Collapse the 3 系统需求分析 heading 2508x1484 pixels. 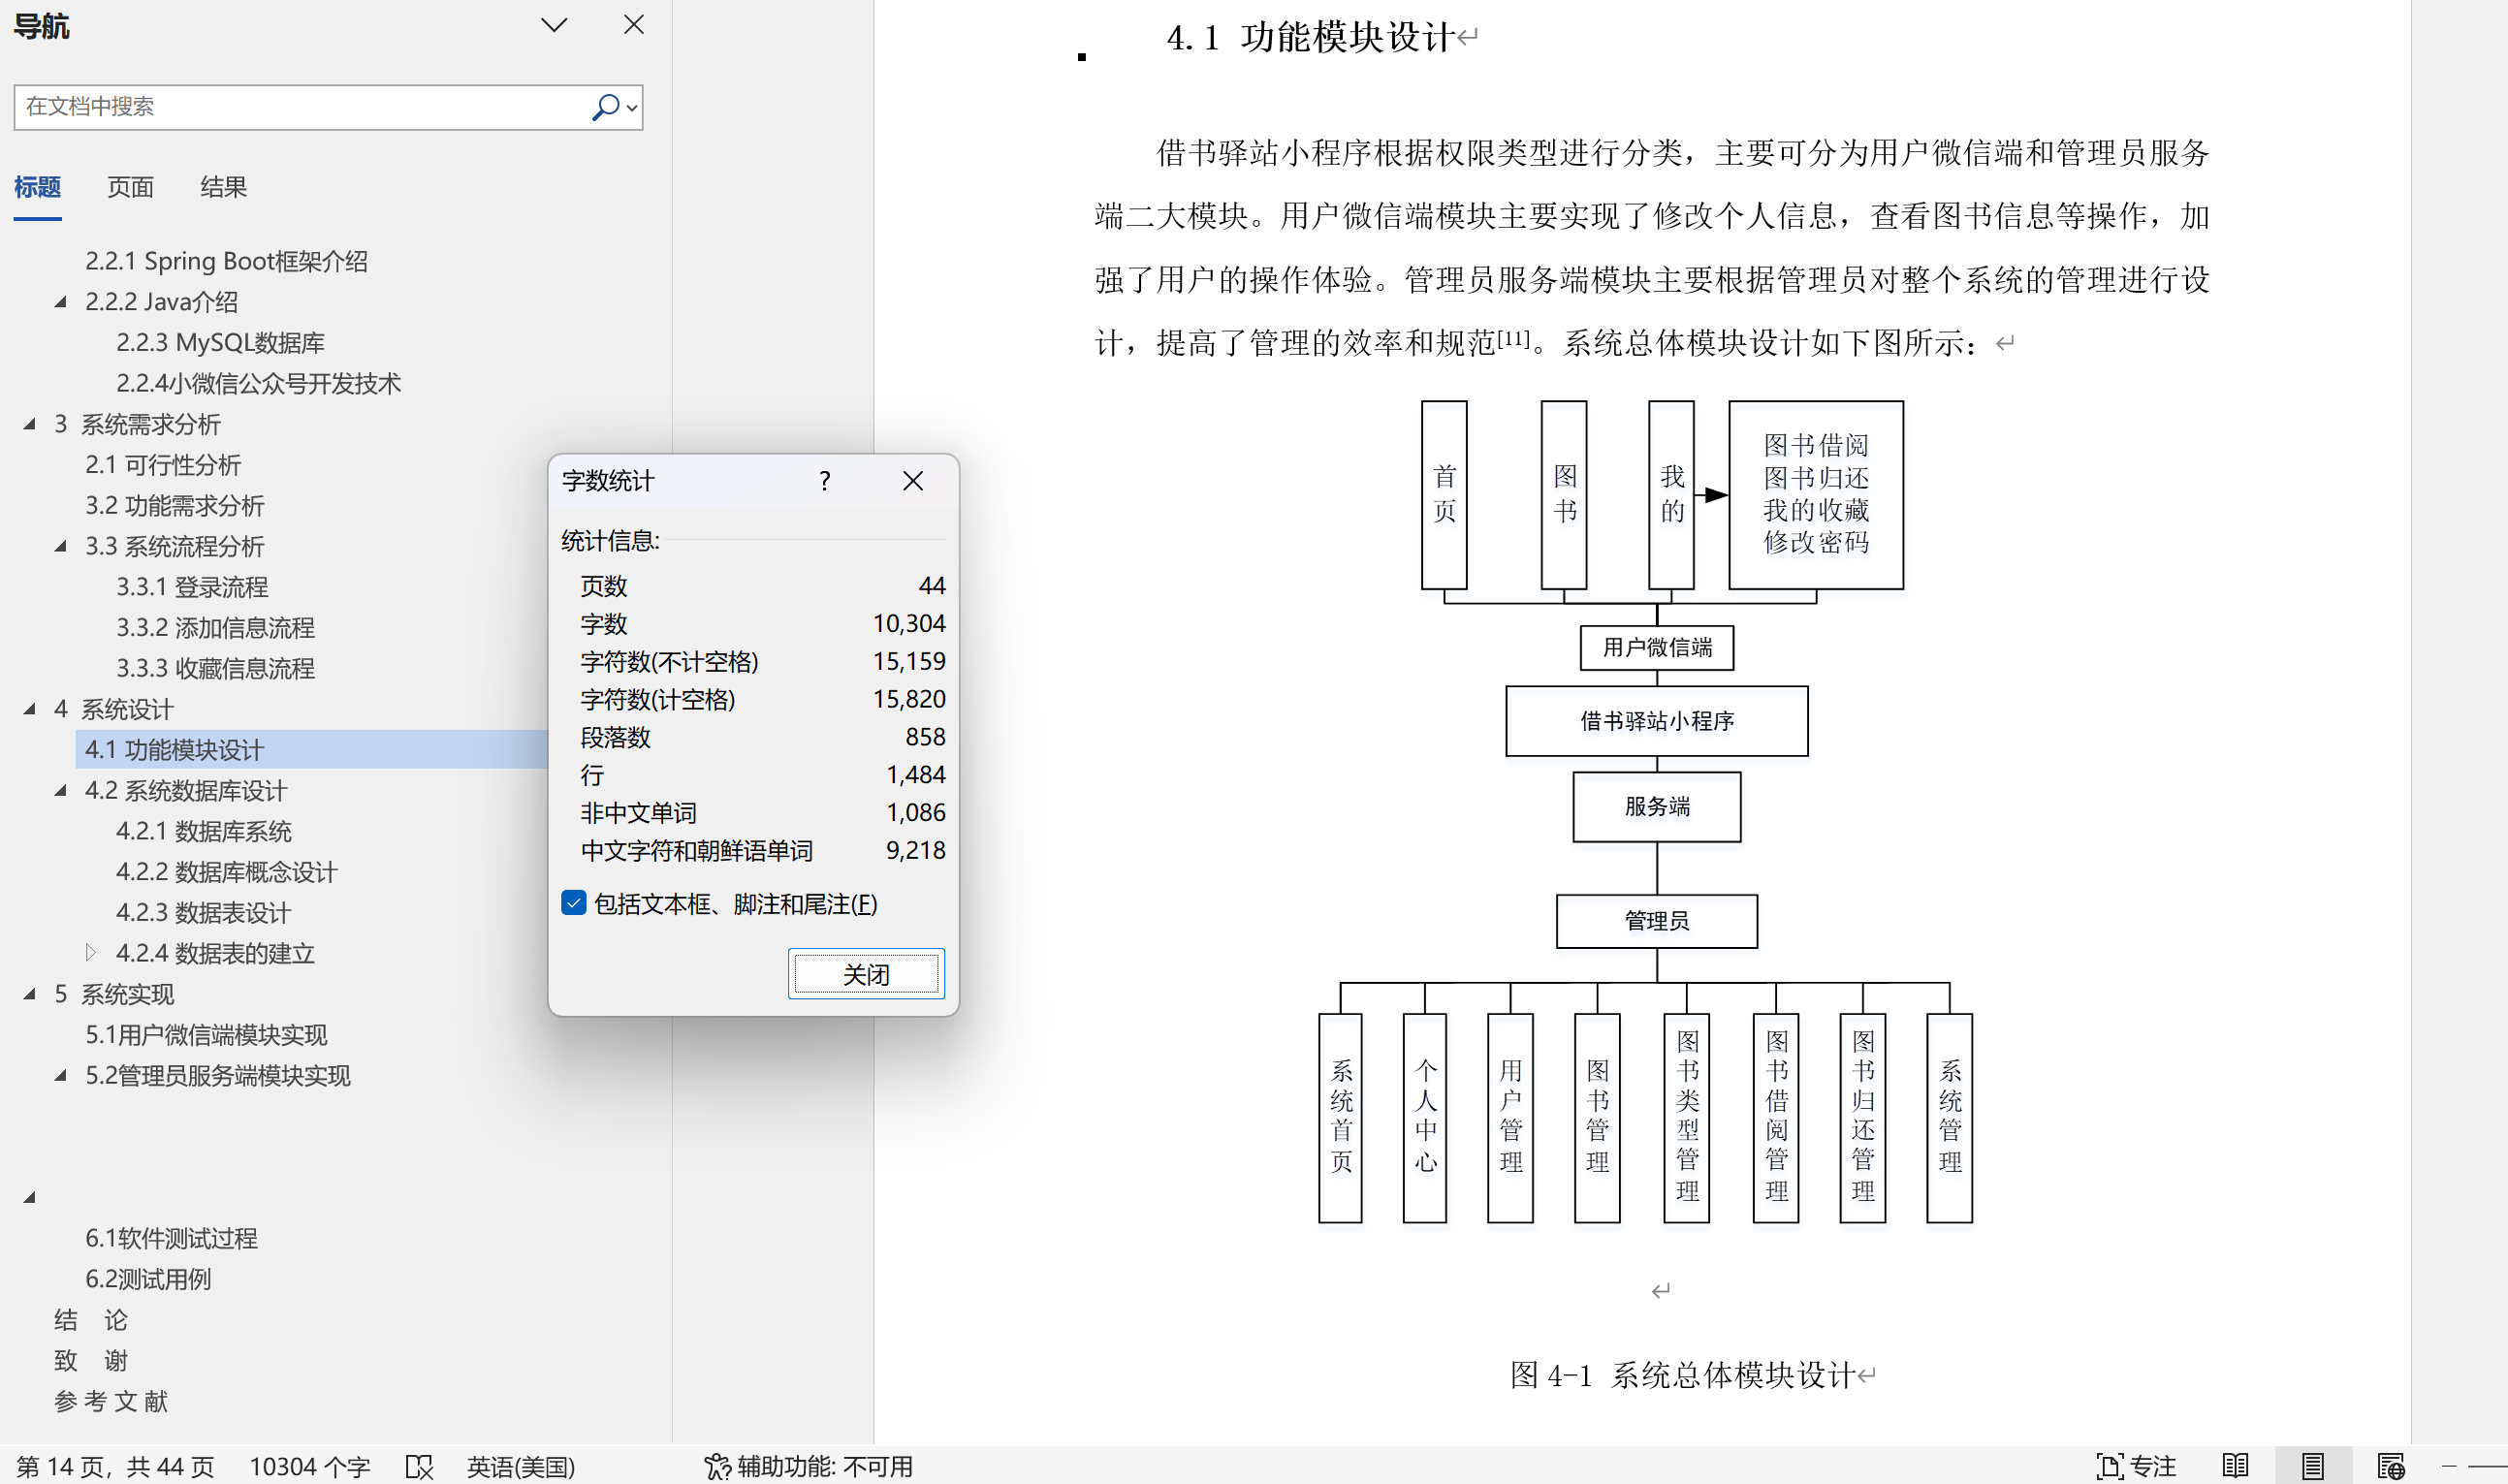(x=30, y=424)
